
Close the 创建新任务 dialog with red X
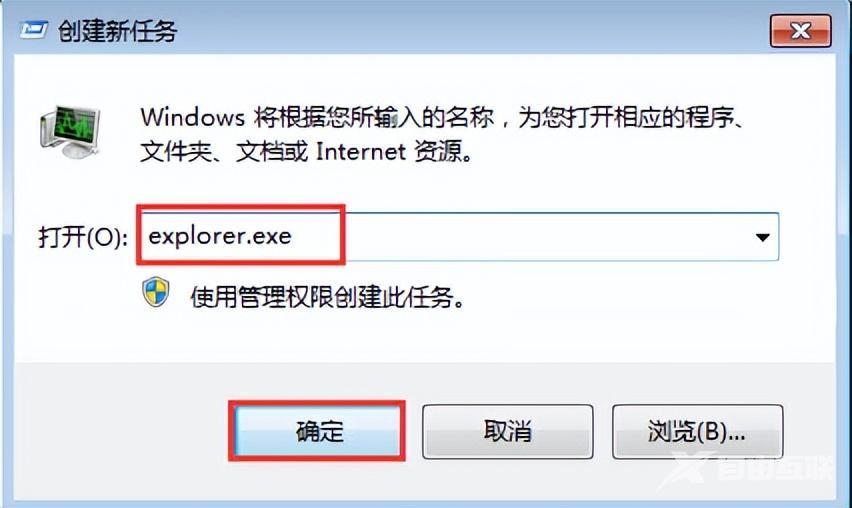[x=800, y=31]
